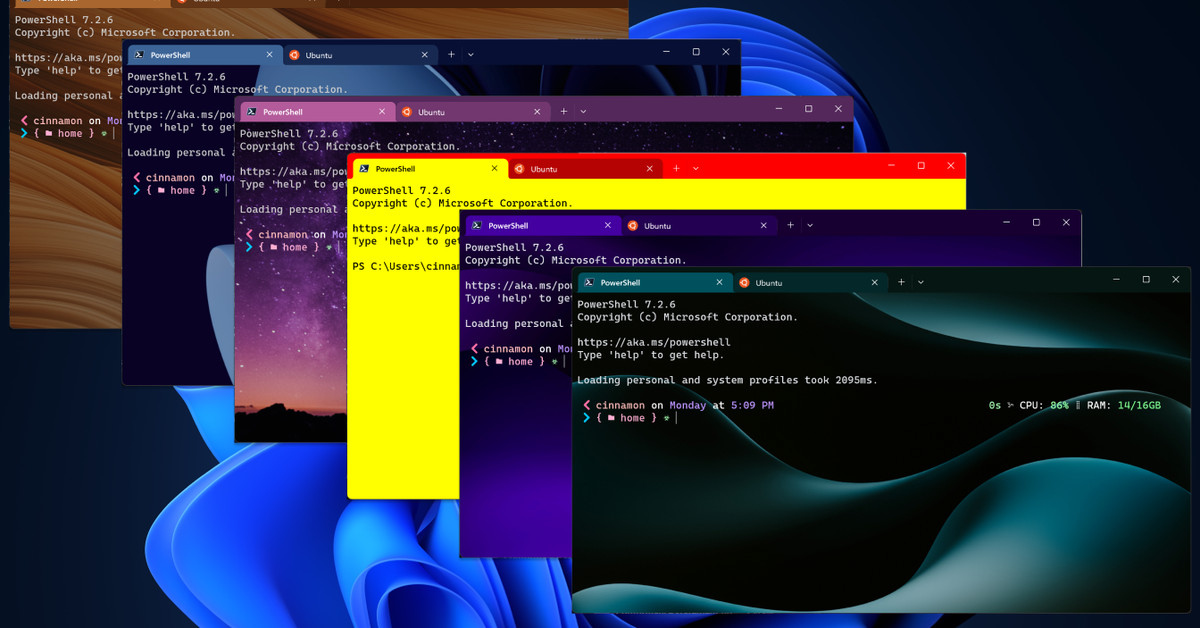This screenshot has height=628, width=1200.
Task: Add a new tab in the galaxy-background terminal window
Action: click(563, 111)
